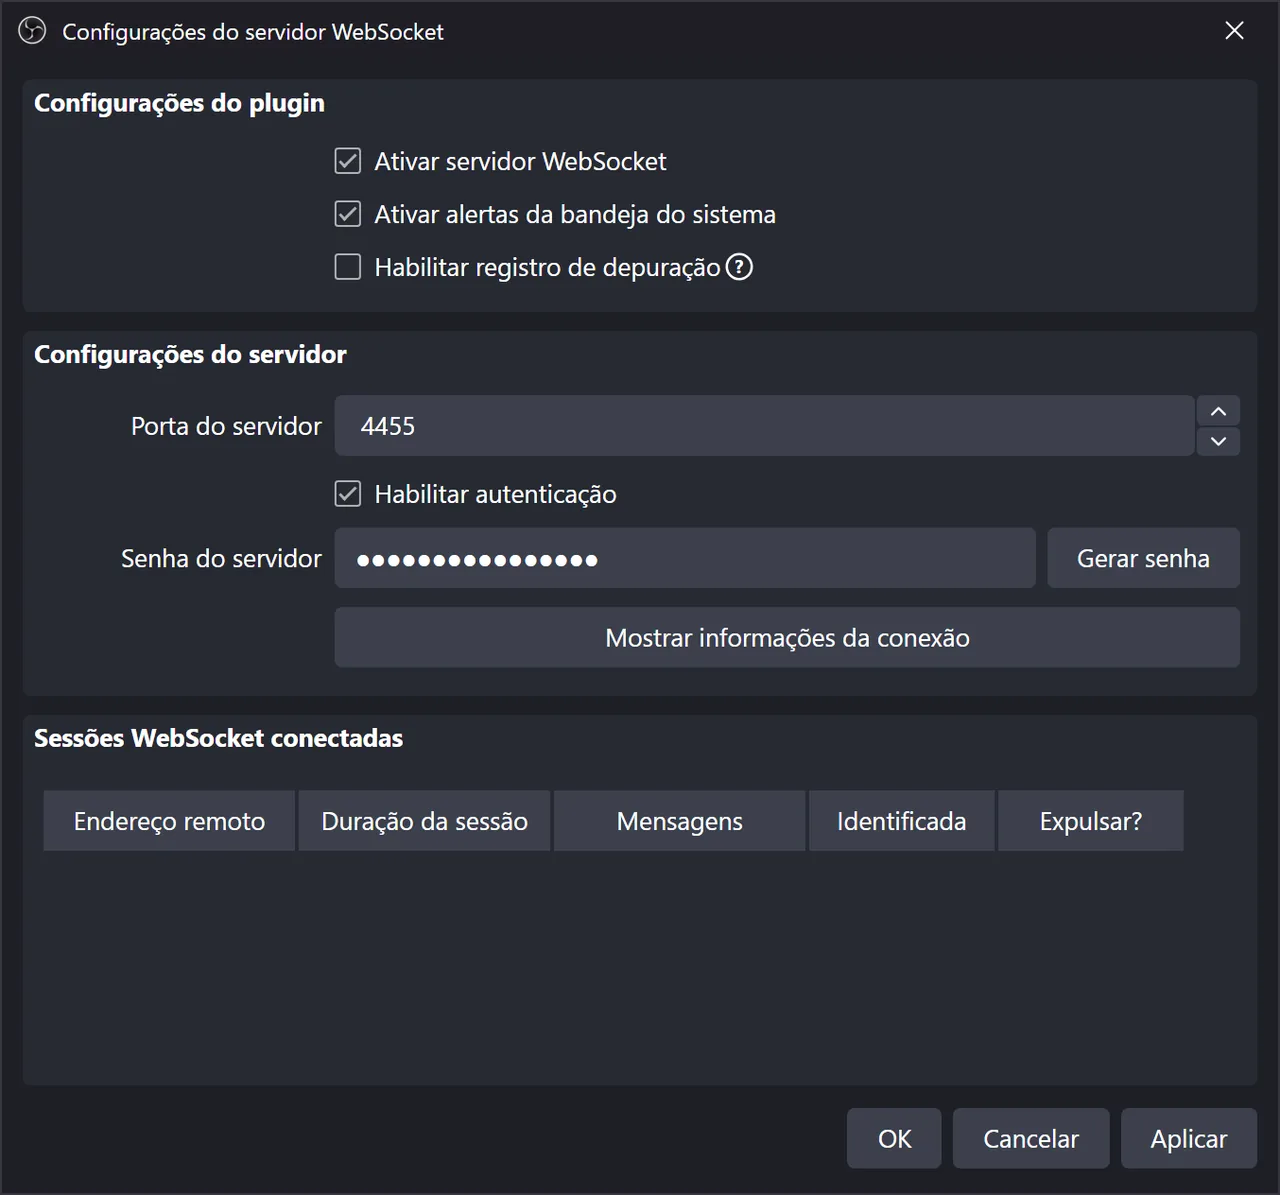
Task: Select the Identificada column header
Action: [x=902, y=821]
